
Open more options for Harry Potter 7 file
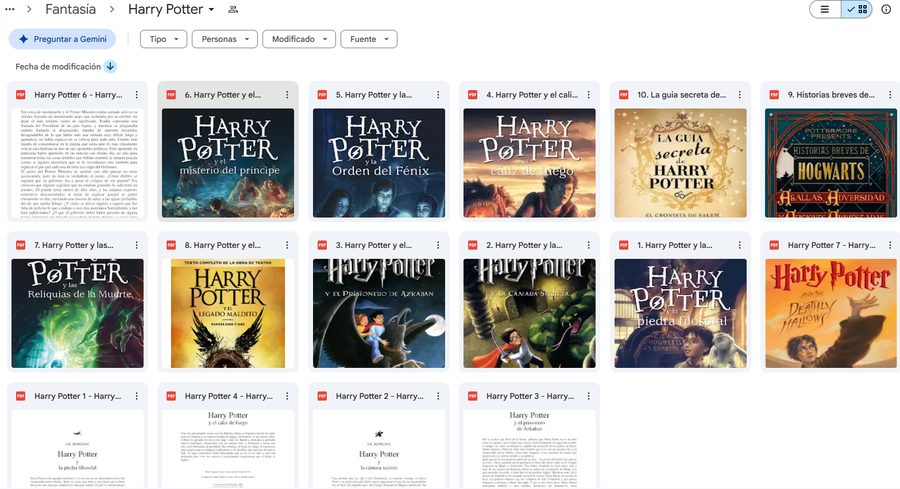pyautogui.click(x=890, y=245)
